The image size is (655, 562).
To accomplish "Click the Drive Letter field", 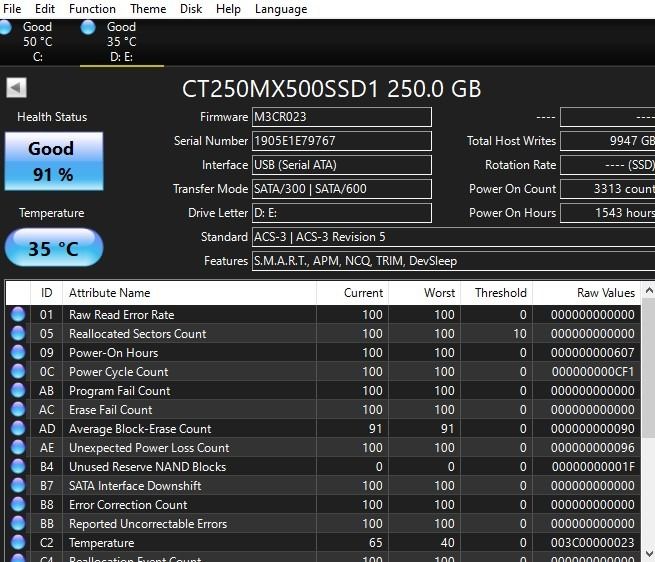I will (x=342, y=213).
